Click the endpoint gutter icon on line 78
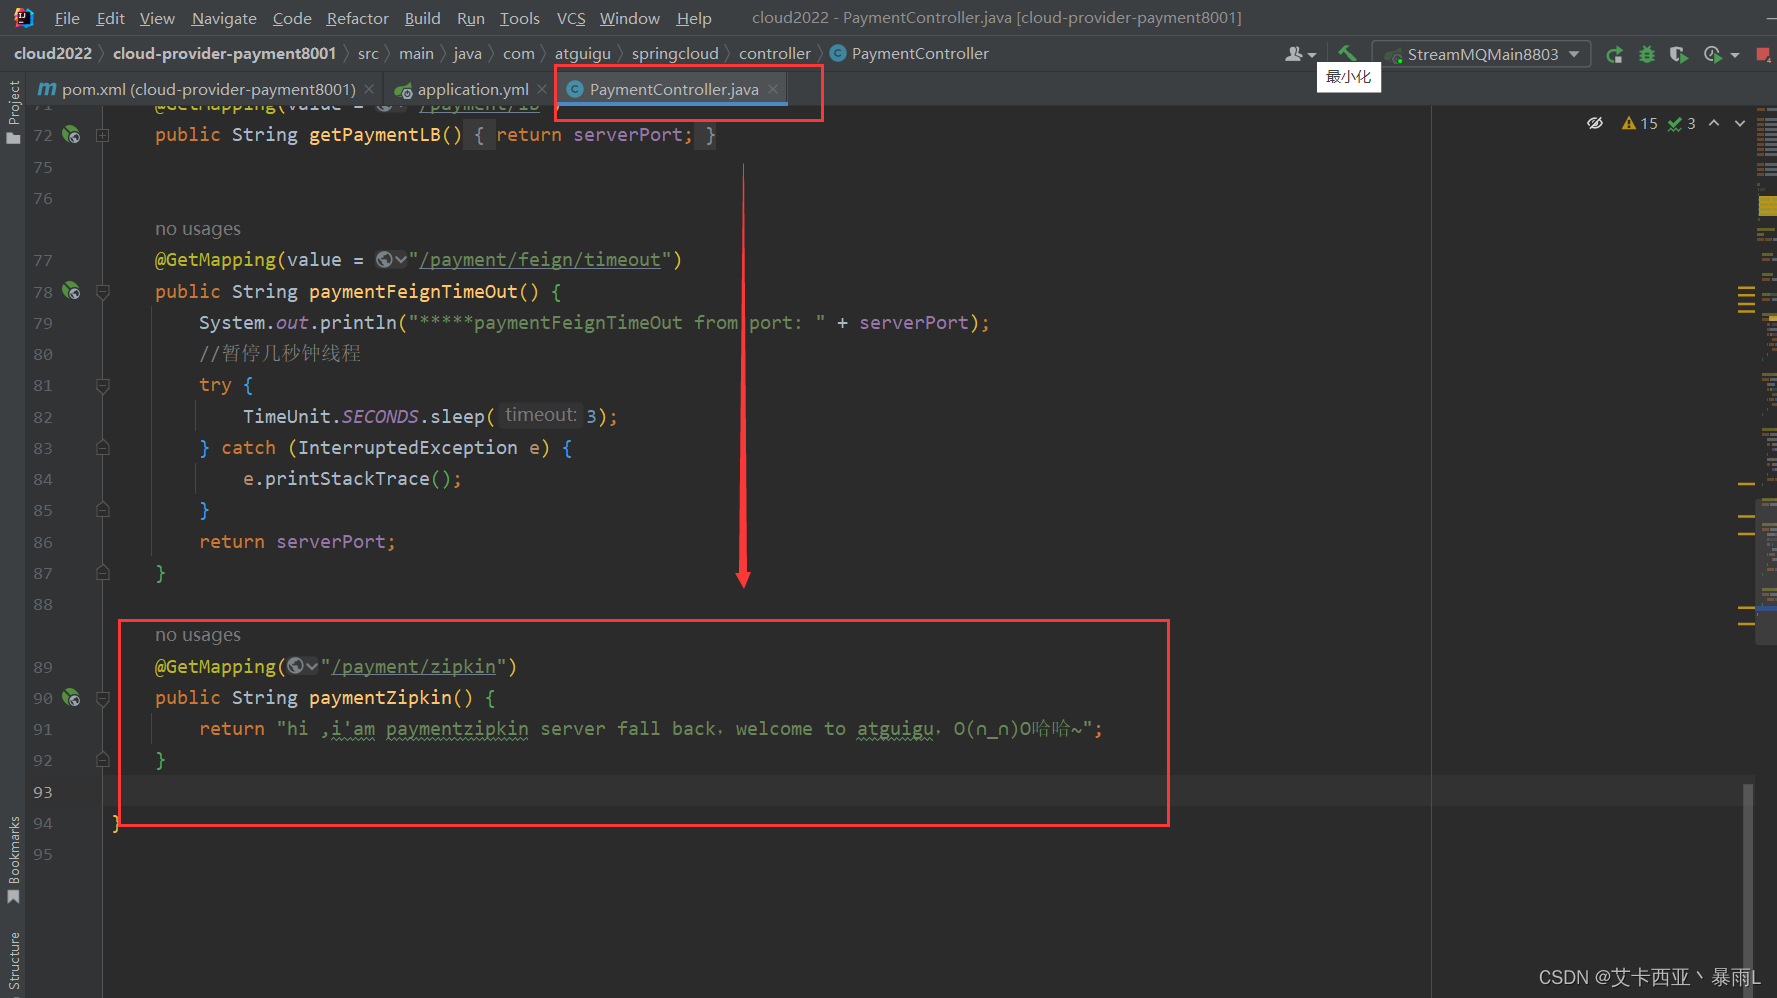Screen dimensions: 1777x998 (71, 291)
